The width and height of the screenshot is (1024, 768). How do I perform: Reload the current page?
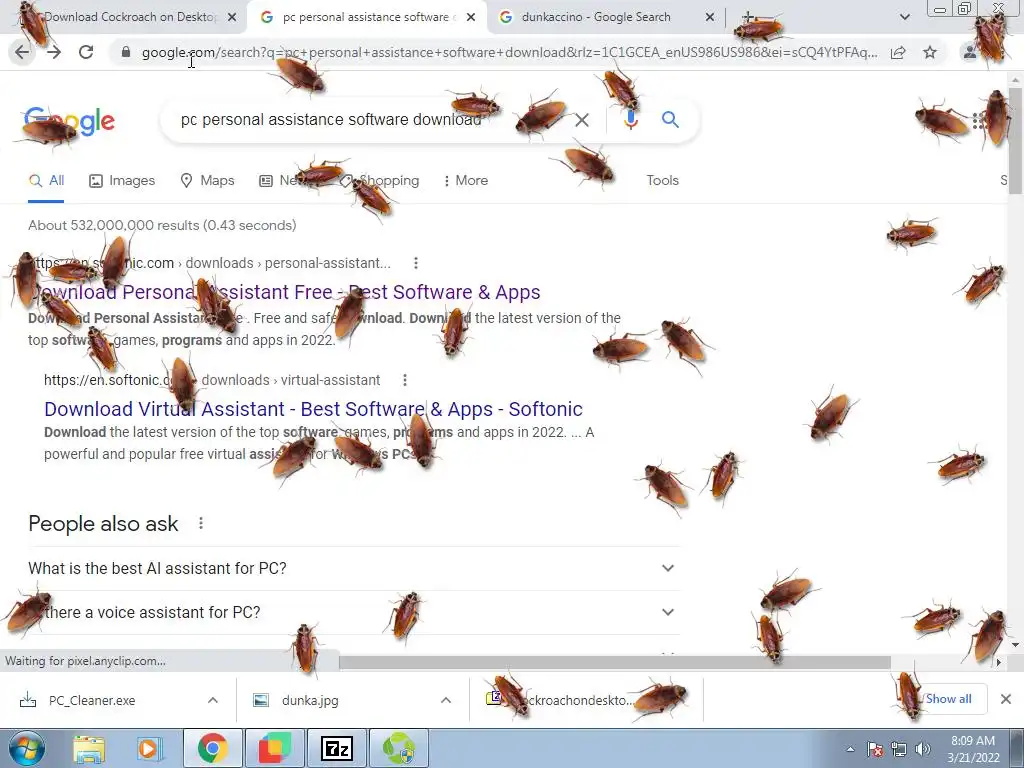[x=86, y=52]
